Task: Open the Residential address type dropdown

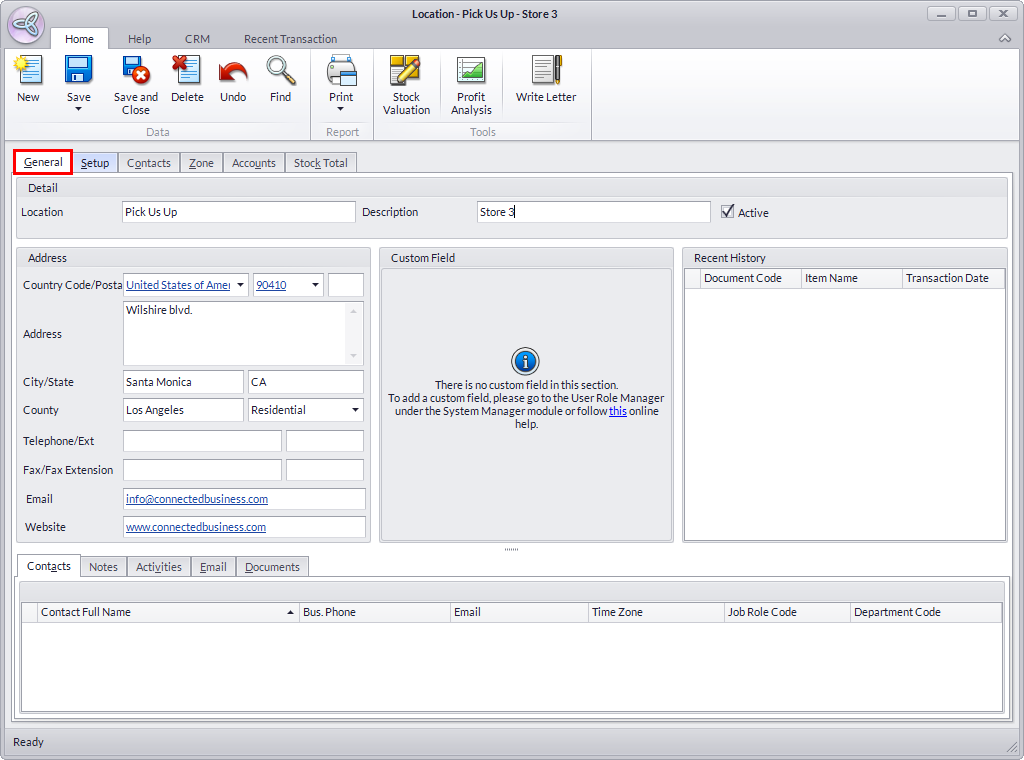Action: tap(356, 410)
